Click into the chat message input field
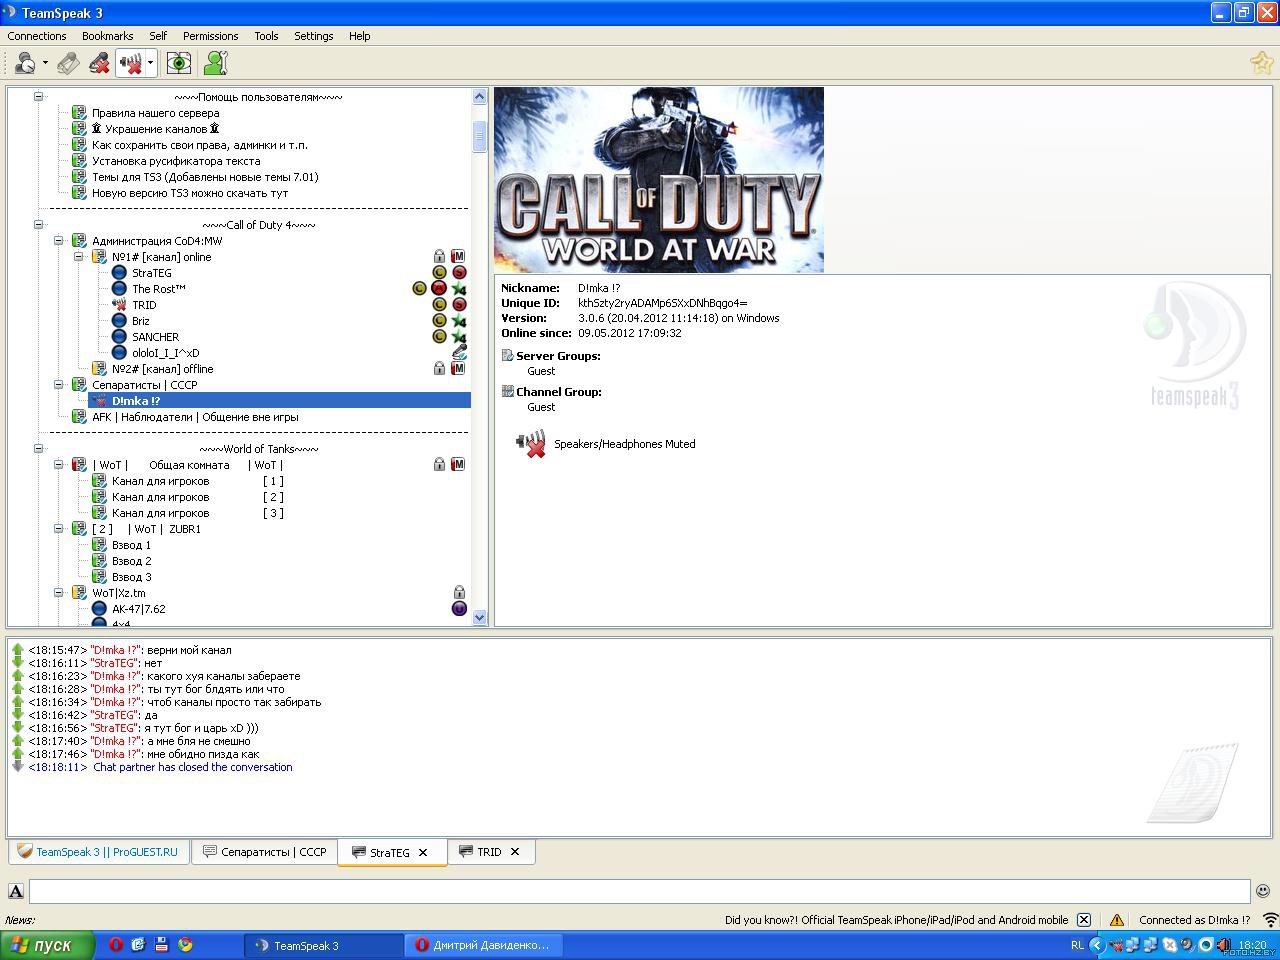This screenshot has width=1280, height=960. tap(639, 891)
